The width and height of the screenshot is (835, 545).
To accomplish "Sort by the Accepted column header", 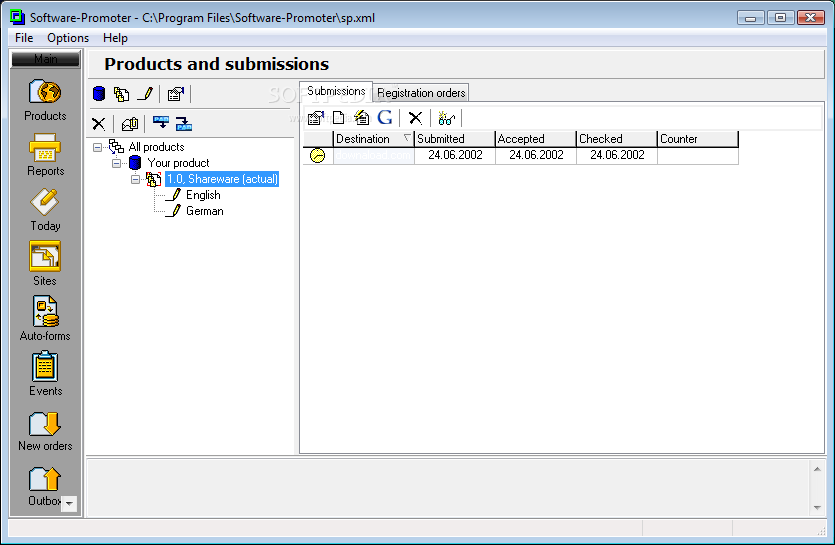I will pos(536,139).
